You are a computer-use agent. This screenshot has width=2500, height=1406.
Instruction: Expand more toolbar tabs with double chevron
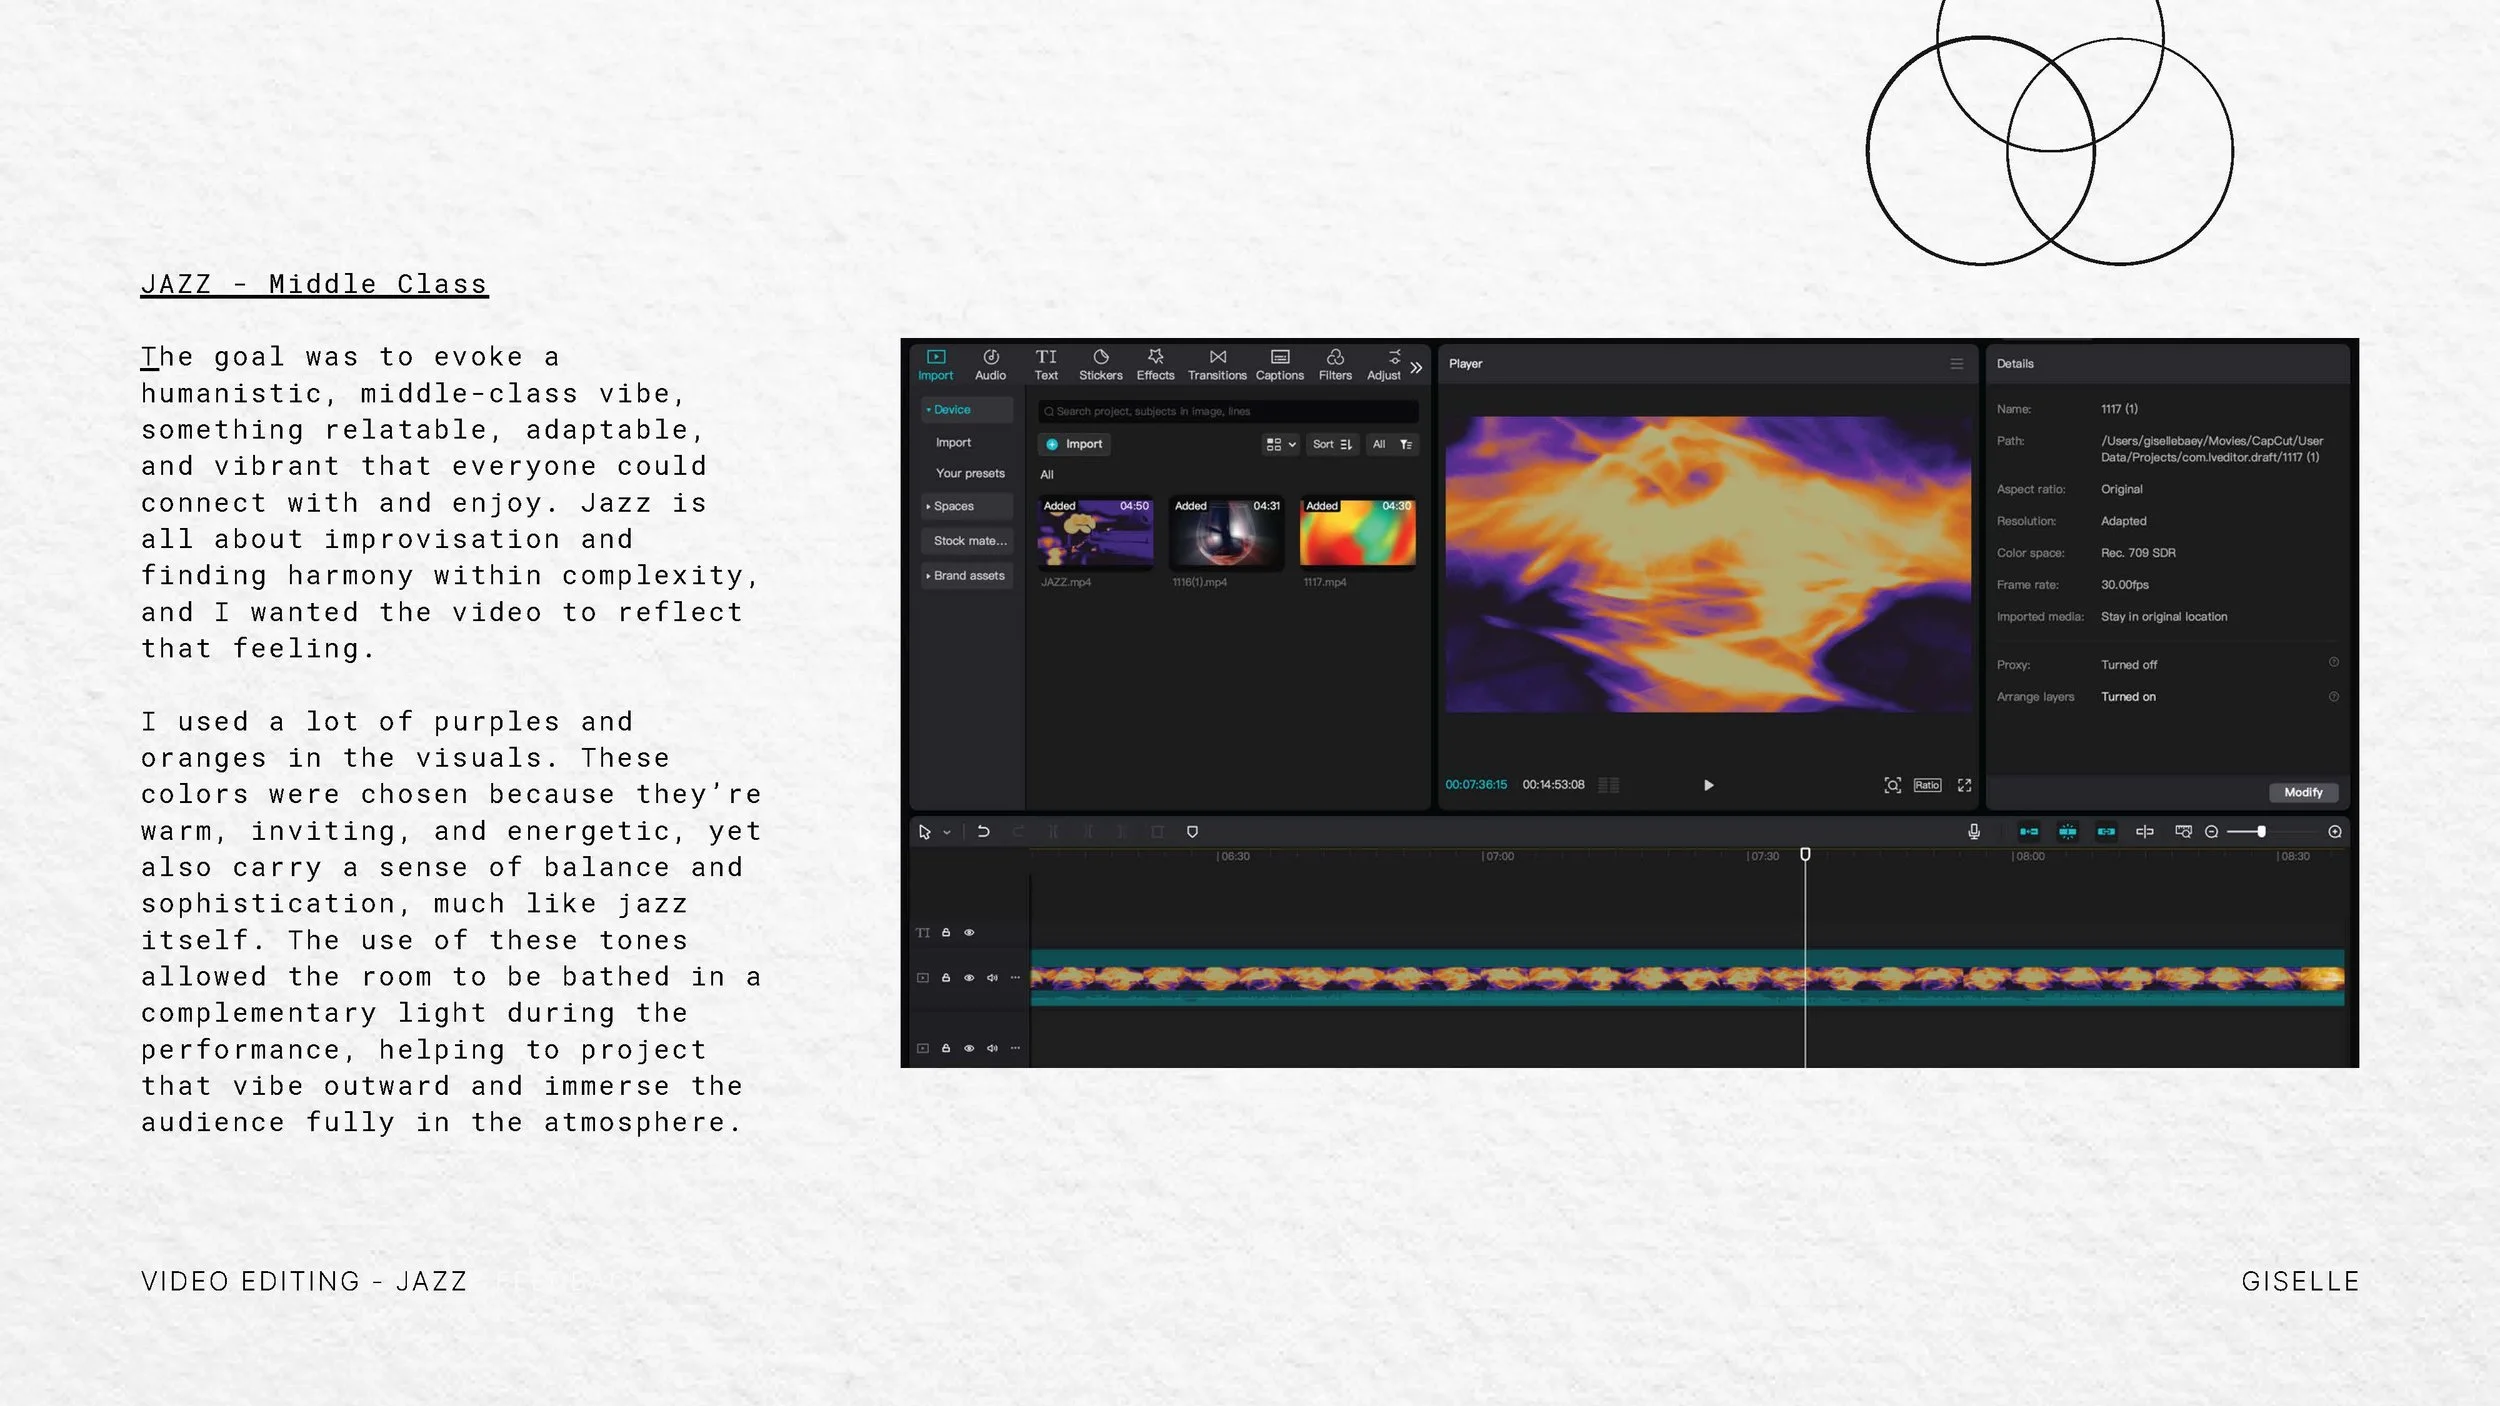(x=1416, y=367)
